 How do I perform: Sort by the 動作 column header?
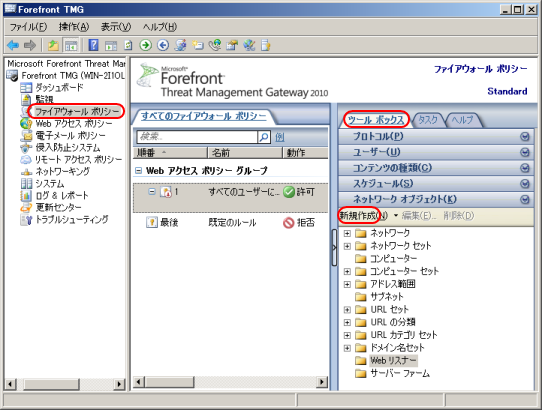[x=306, y=152]
